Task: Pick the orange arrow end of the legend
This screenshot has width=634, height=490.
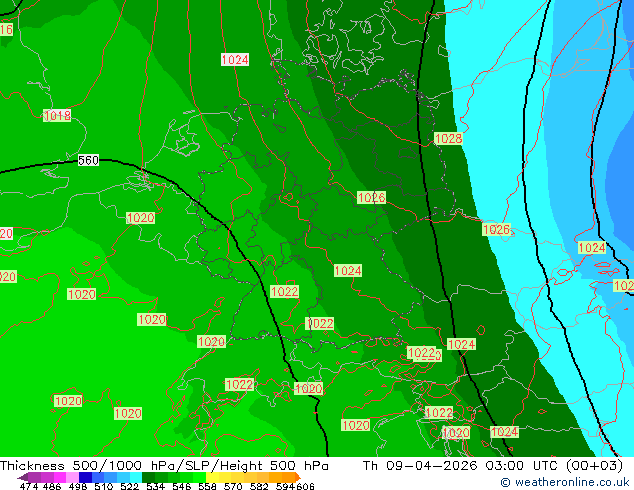Action: click(x=298, y=477)
